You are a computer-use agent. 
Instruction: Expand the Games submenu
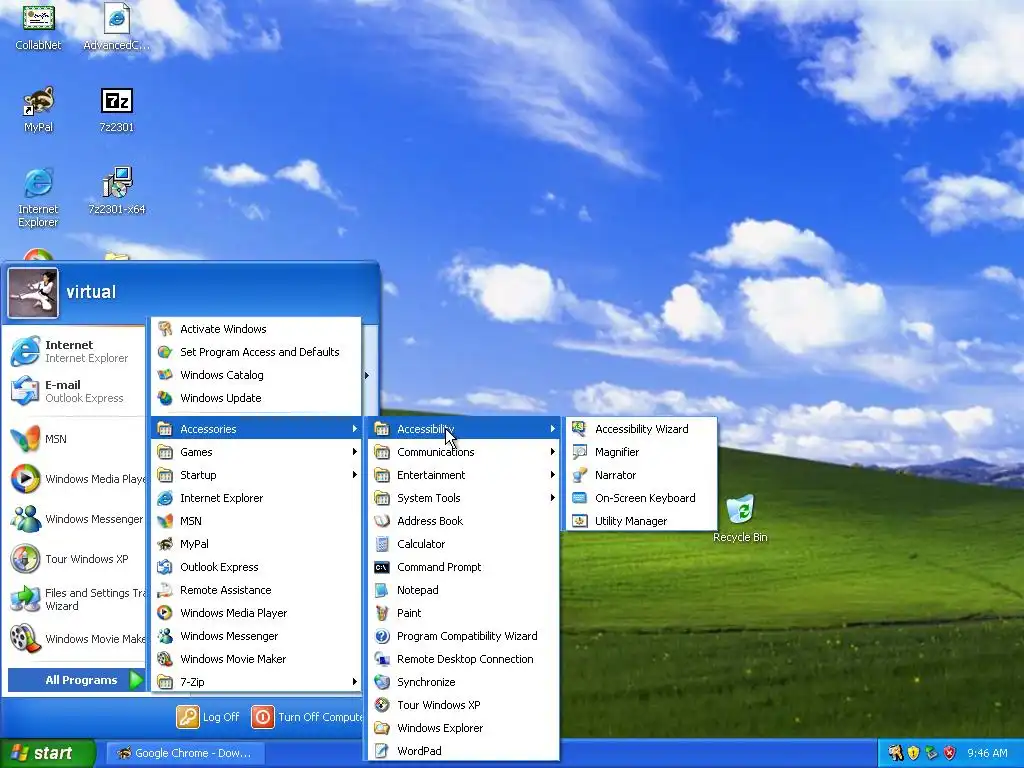coord(256,452)
